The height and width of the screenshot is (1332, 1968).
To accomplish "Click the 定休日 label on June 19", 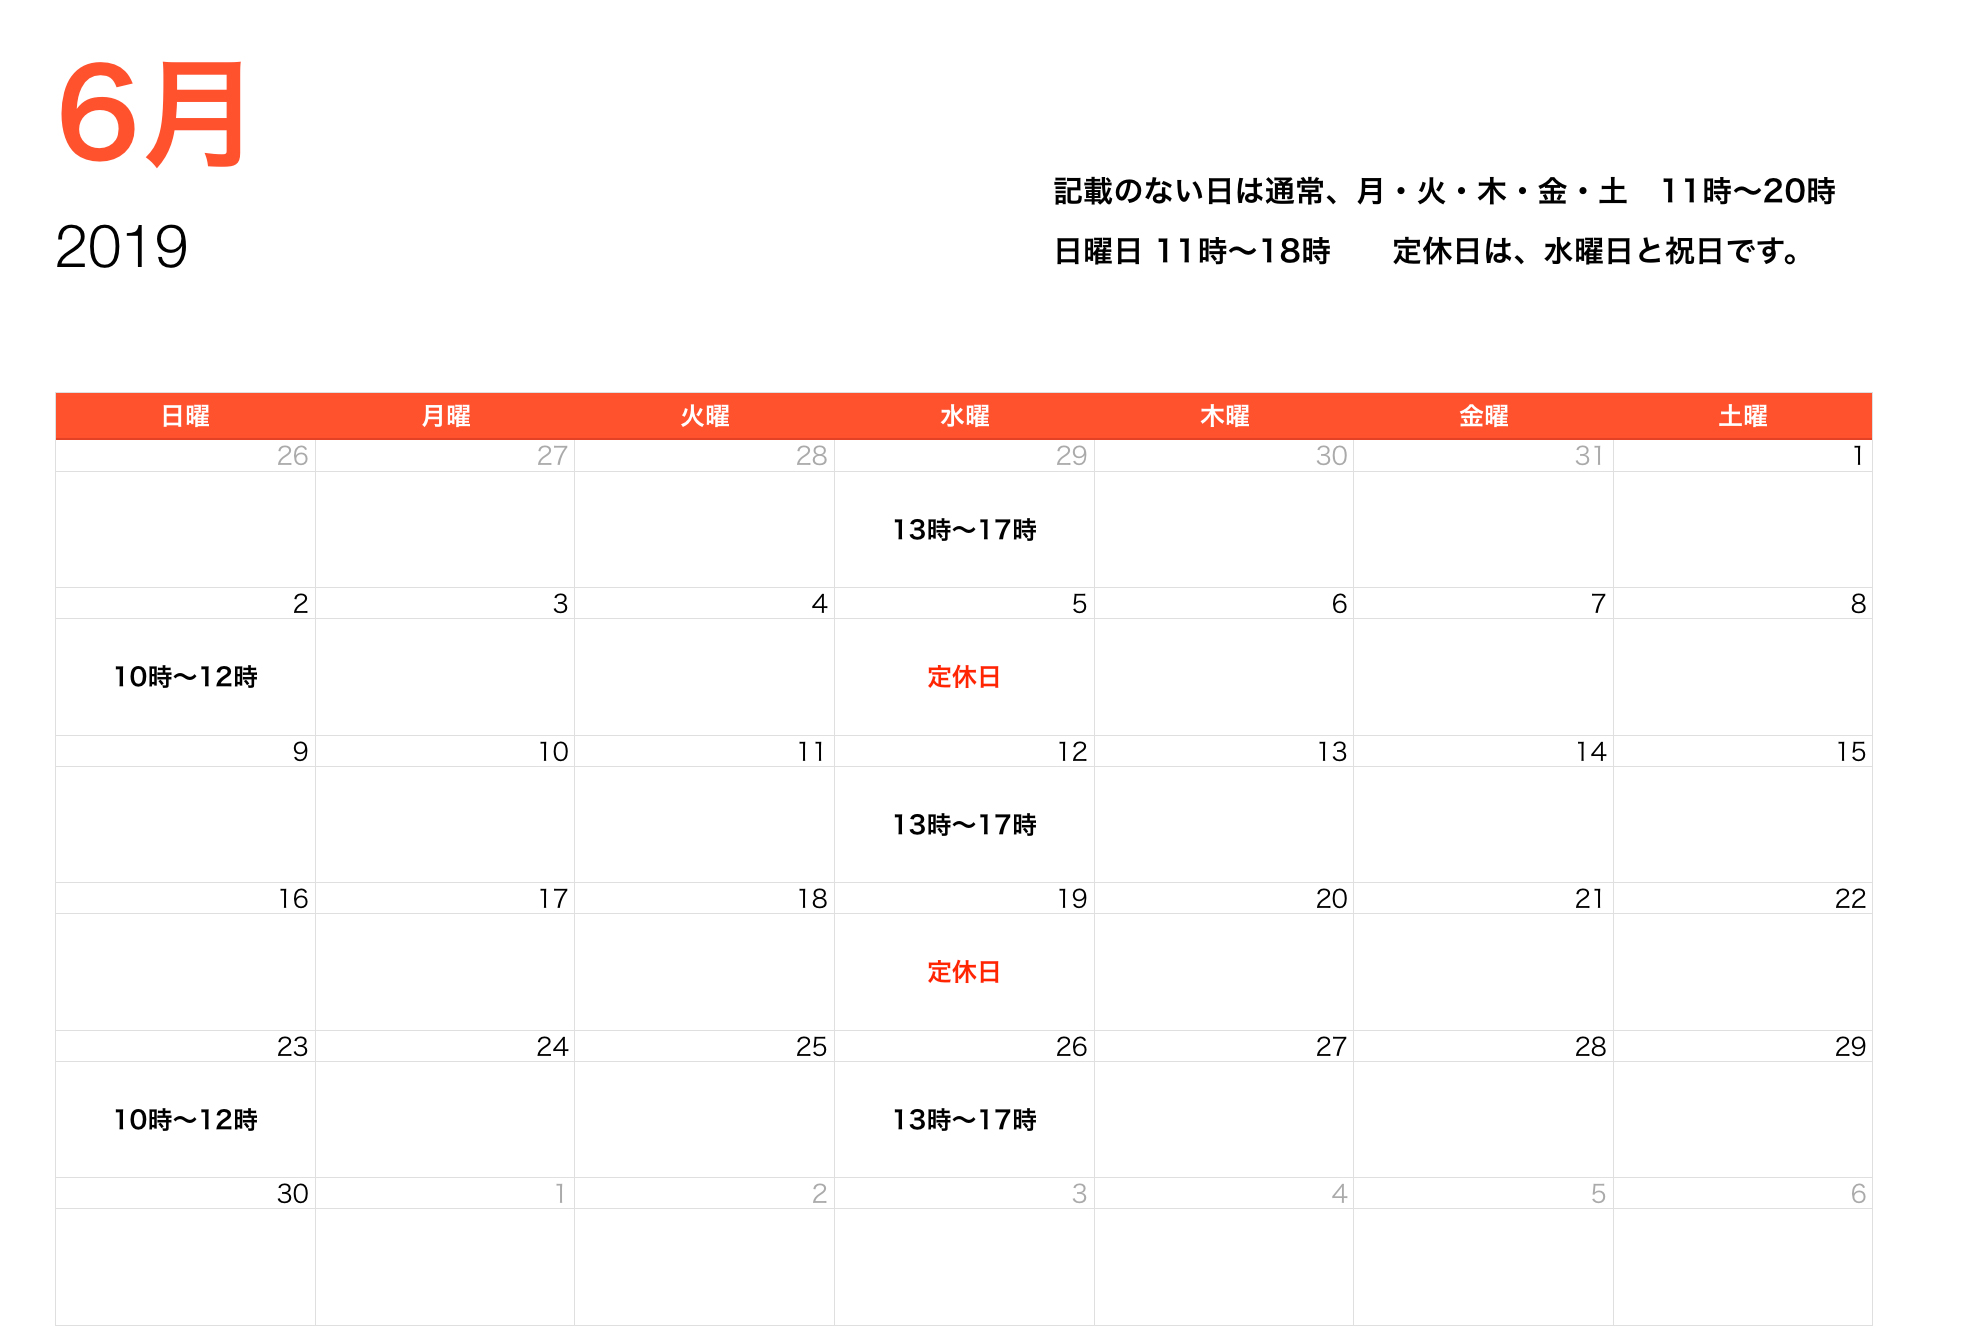I will (x=963, y=971).
